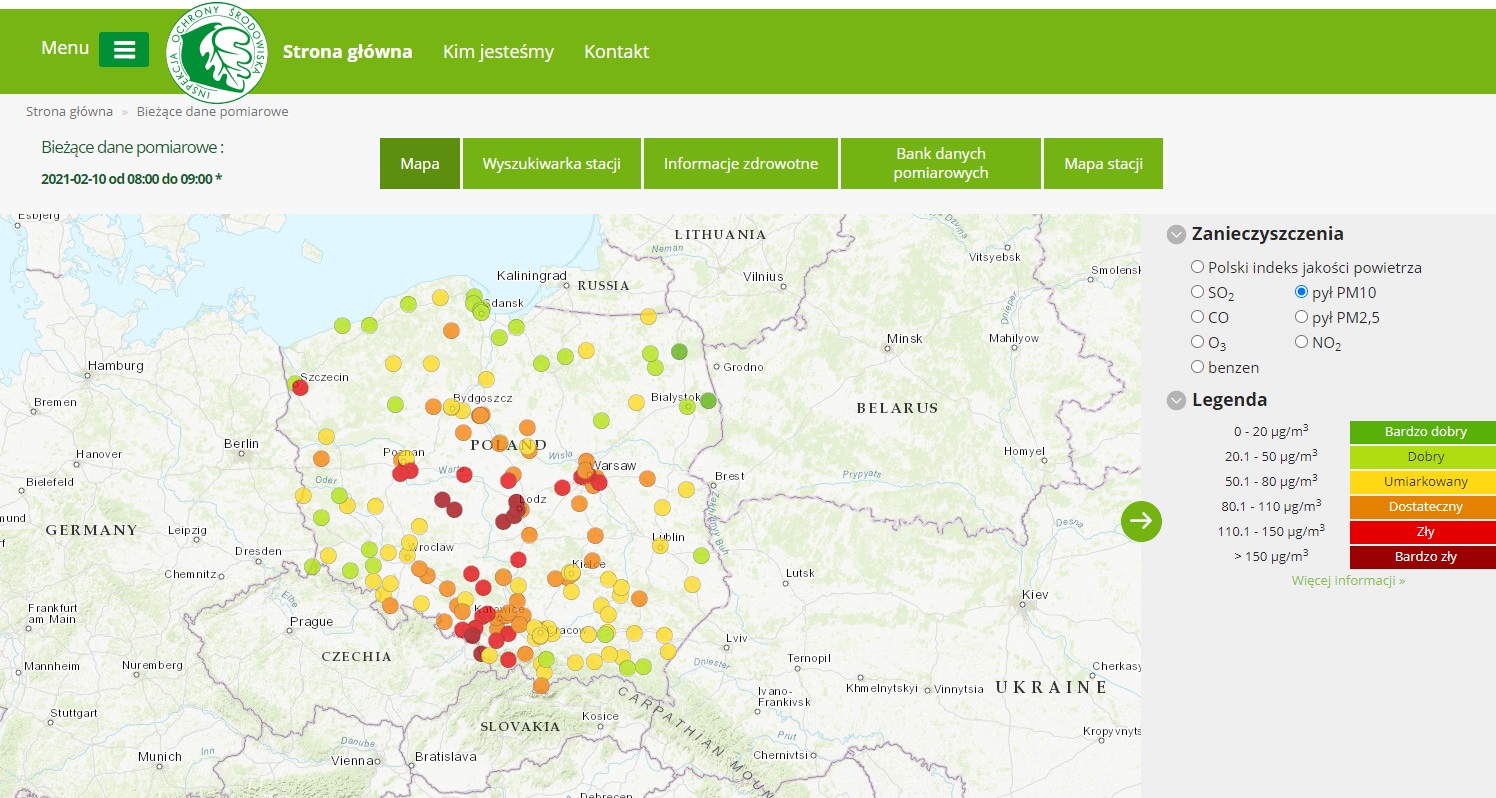This screenshot has width=1496, height=798.
Task: Click the green arrow to collapse side panel
Action: coord(1142,521)
